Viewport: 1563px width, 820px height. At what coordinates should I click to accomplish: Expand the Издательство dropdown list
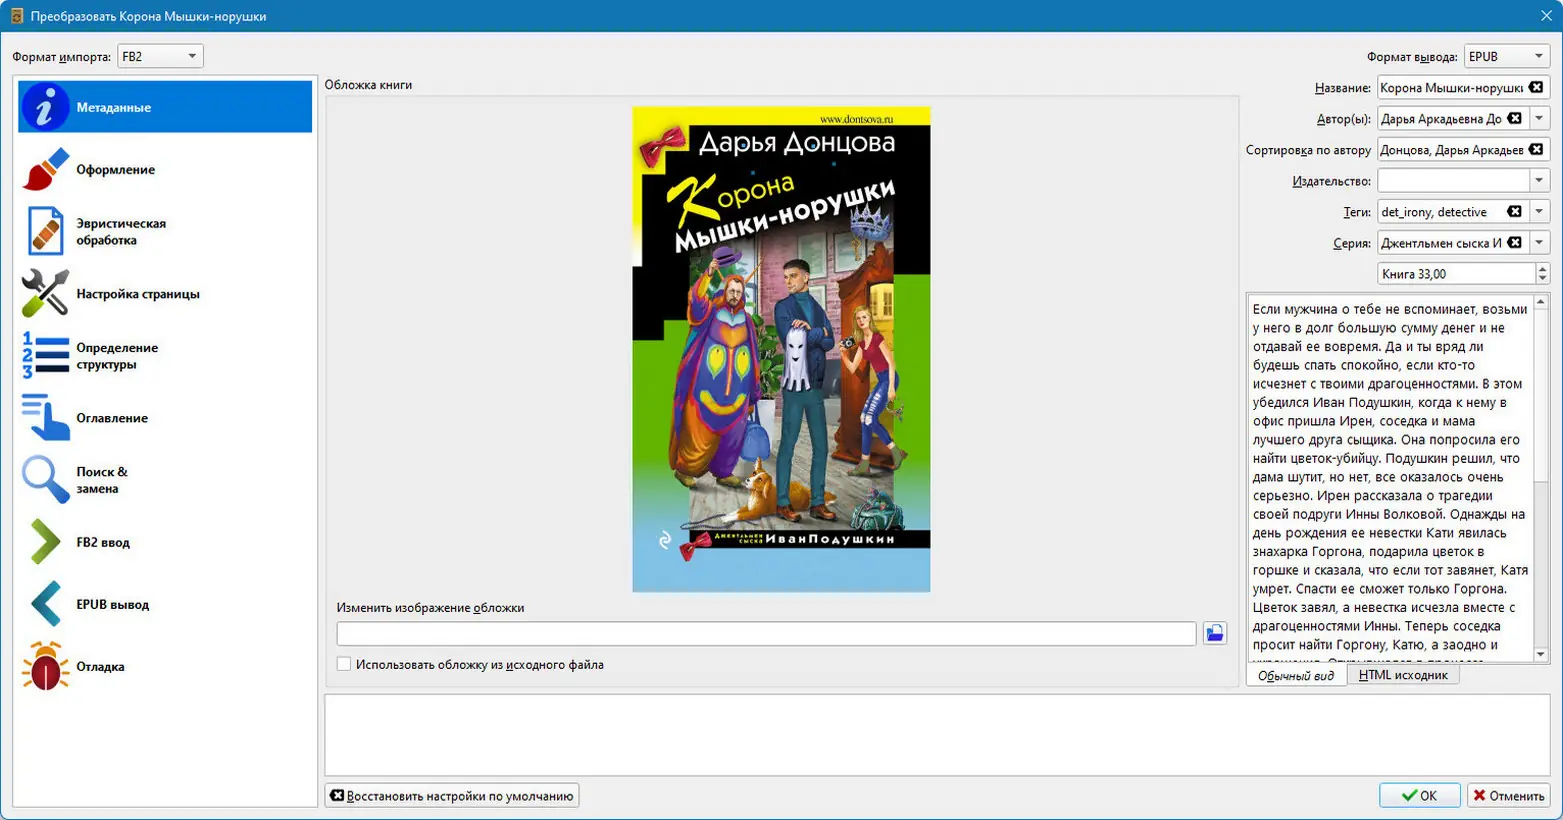tap(1540, 181)
